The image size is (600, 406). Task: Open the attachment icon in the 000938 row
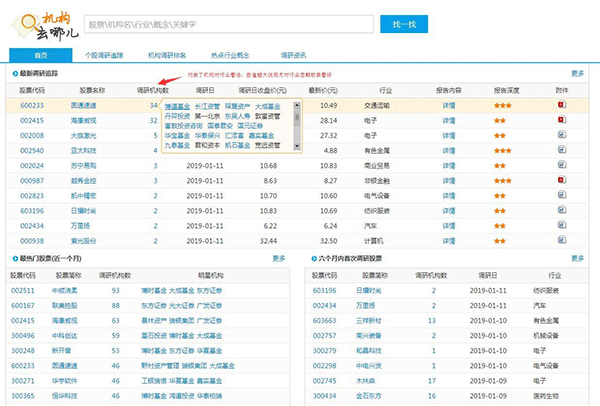(x=561, y=241)
